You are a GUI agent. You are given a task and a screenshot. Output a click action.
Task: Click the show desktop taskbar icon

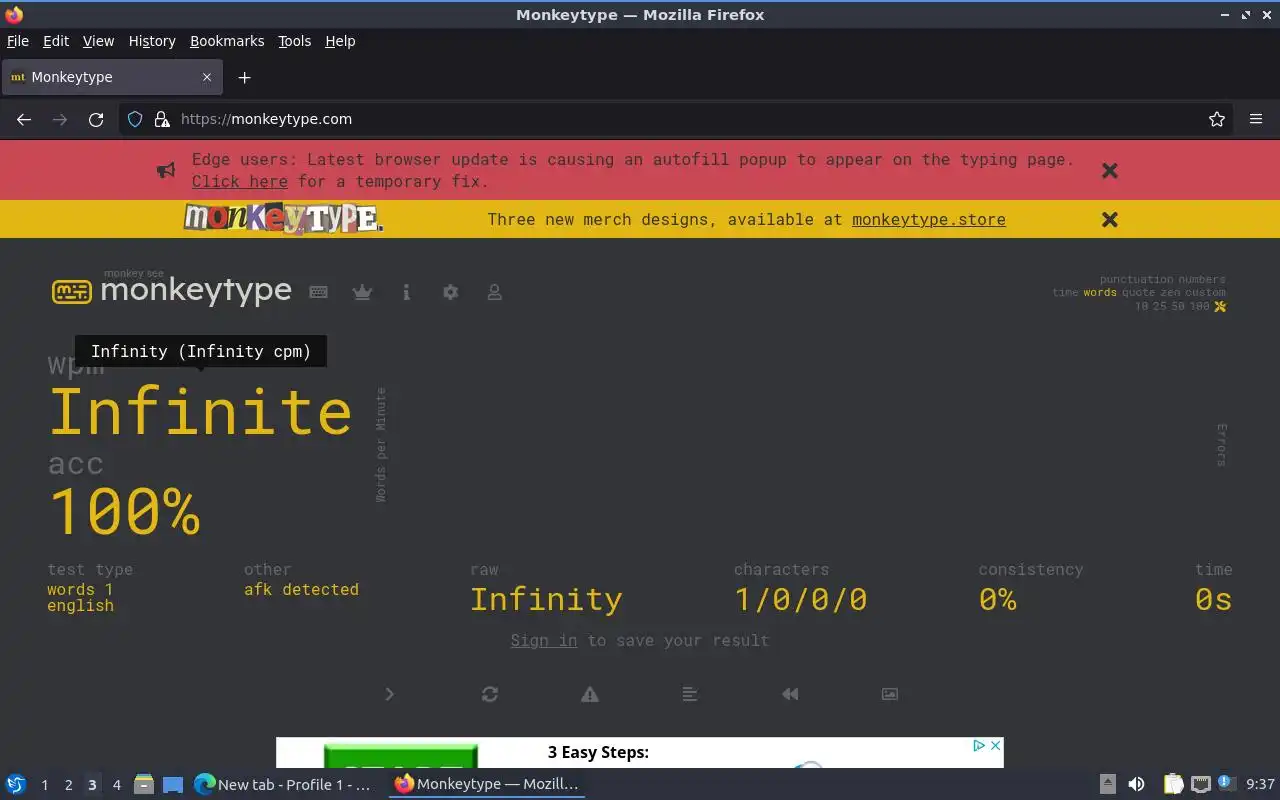click(173, 785)
